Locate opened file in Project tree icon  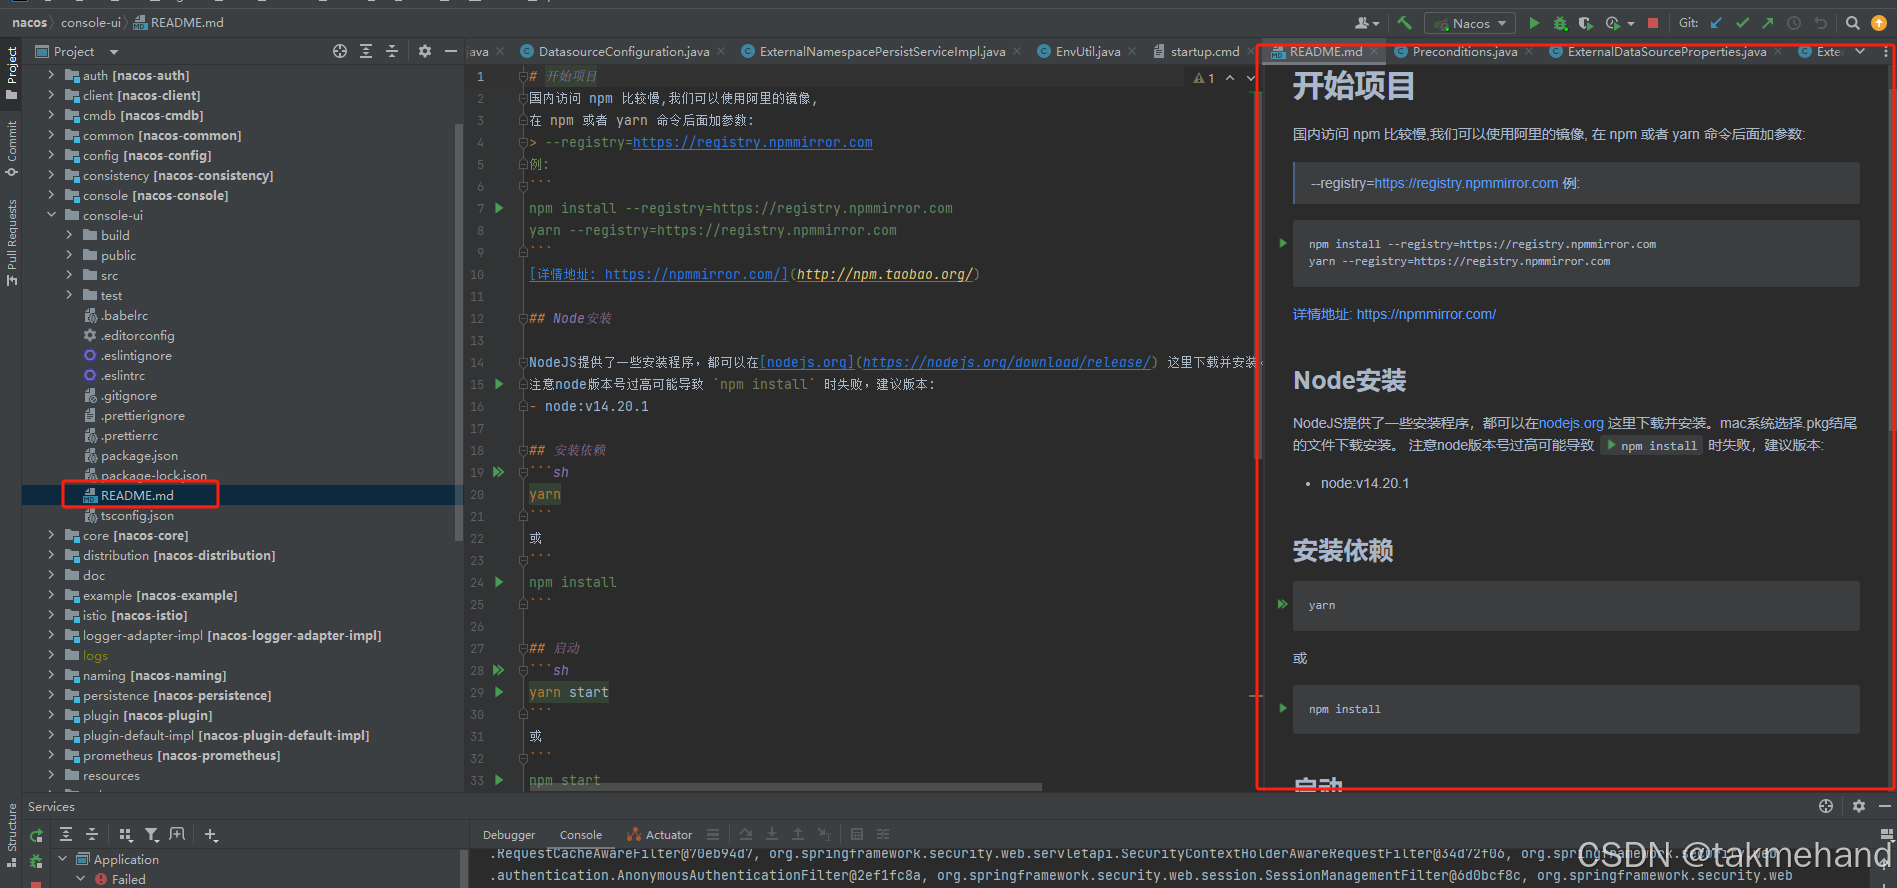click(340, 51)
